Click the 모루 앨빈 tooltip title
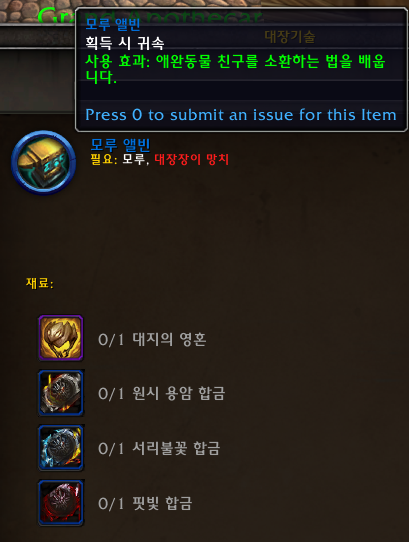Screen dimensions: 409x542 [x=113, y=24]
